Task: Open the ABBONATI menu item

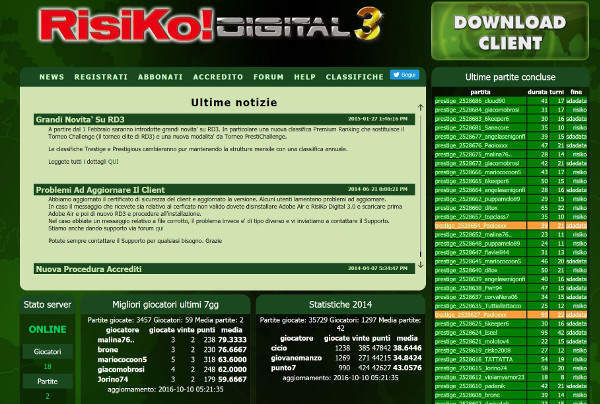Action: pyautogui.click(x=160, y=77)
